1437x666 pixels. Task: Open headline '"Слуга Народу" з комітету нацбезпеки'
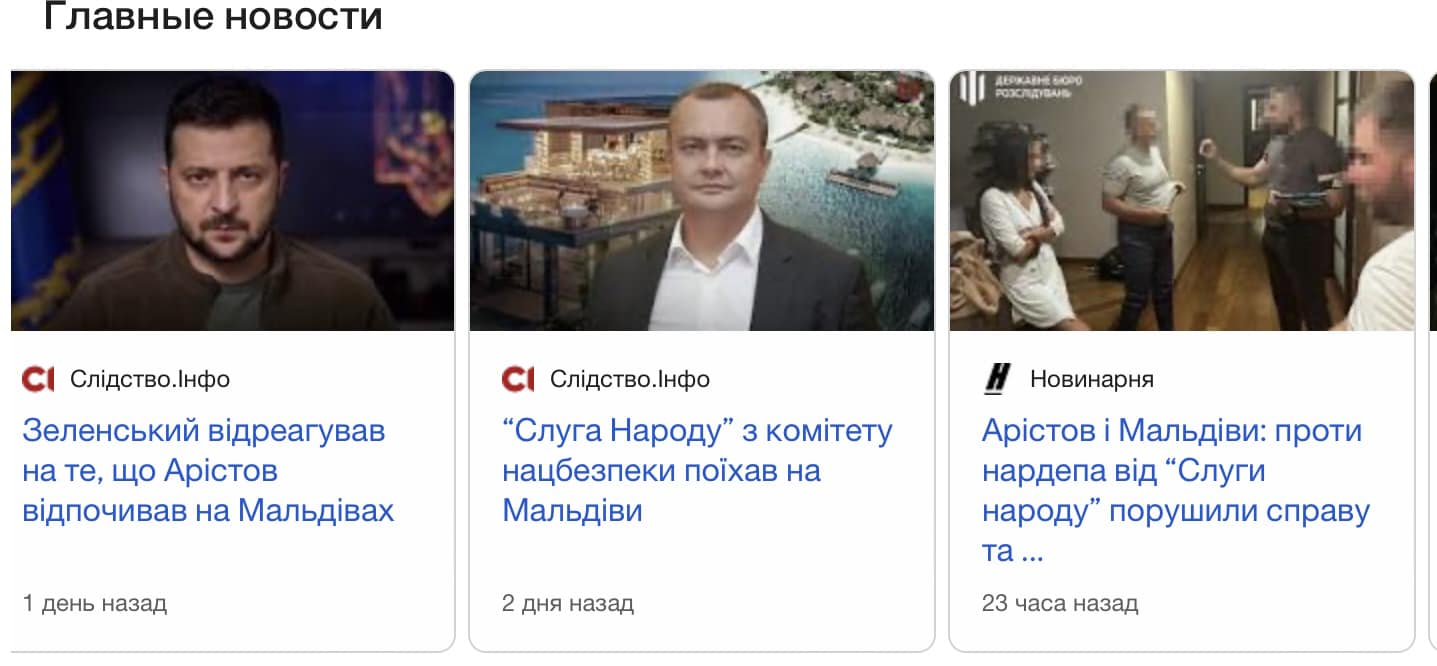click(697, 471)
